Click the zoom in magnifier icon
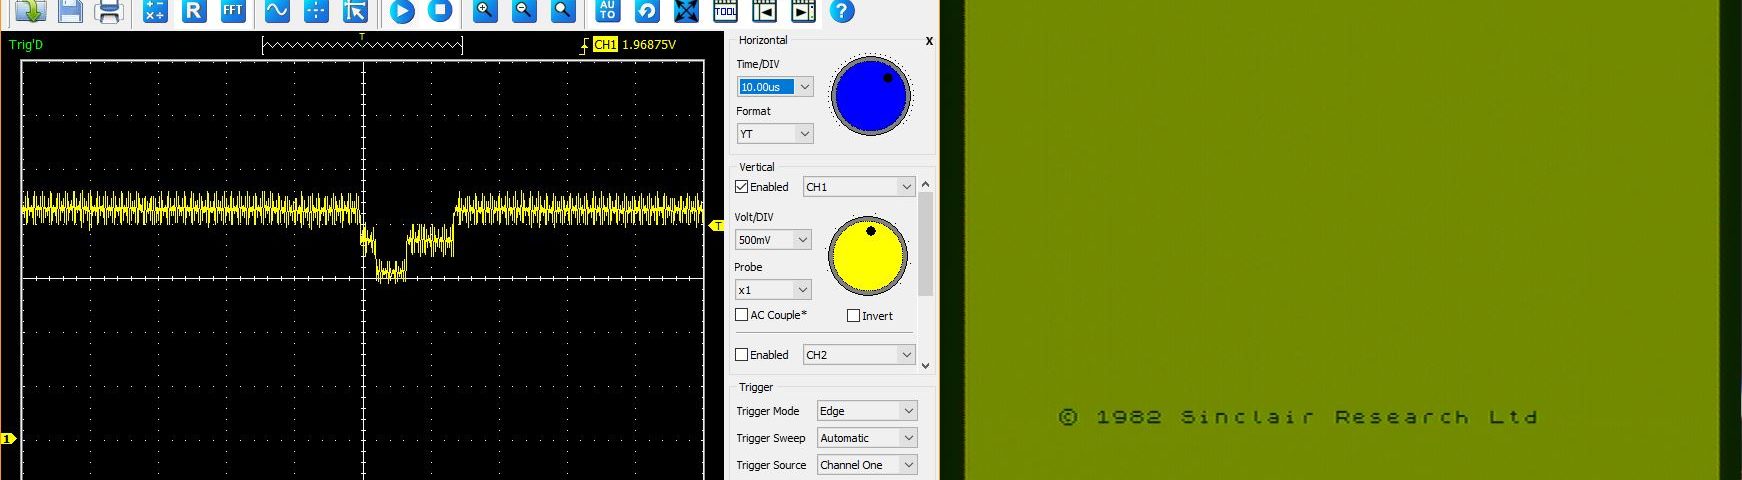 tap(485, 11)
